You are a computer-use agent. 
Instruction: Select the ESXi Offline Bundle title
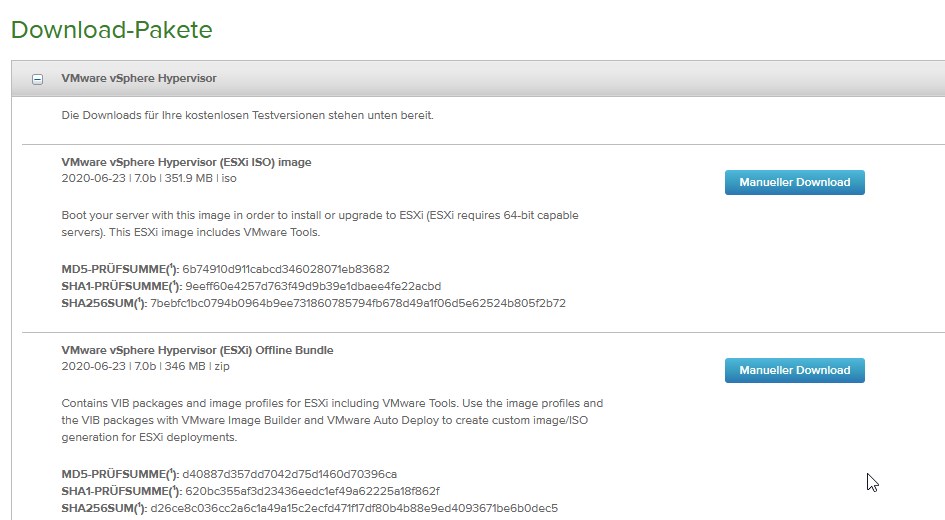click(197, 351)
